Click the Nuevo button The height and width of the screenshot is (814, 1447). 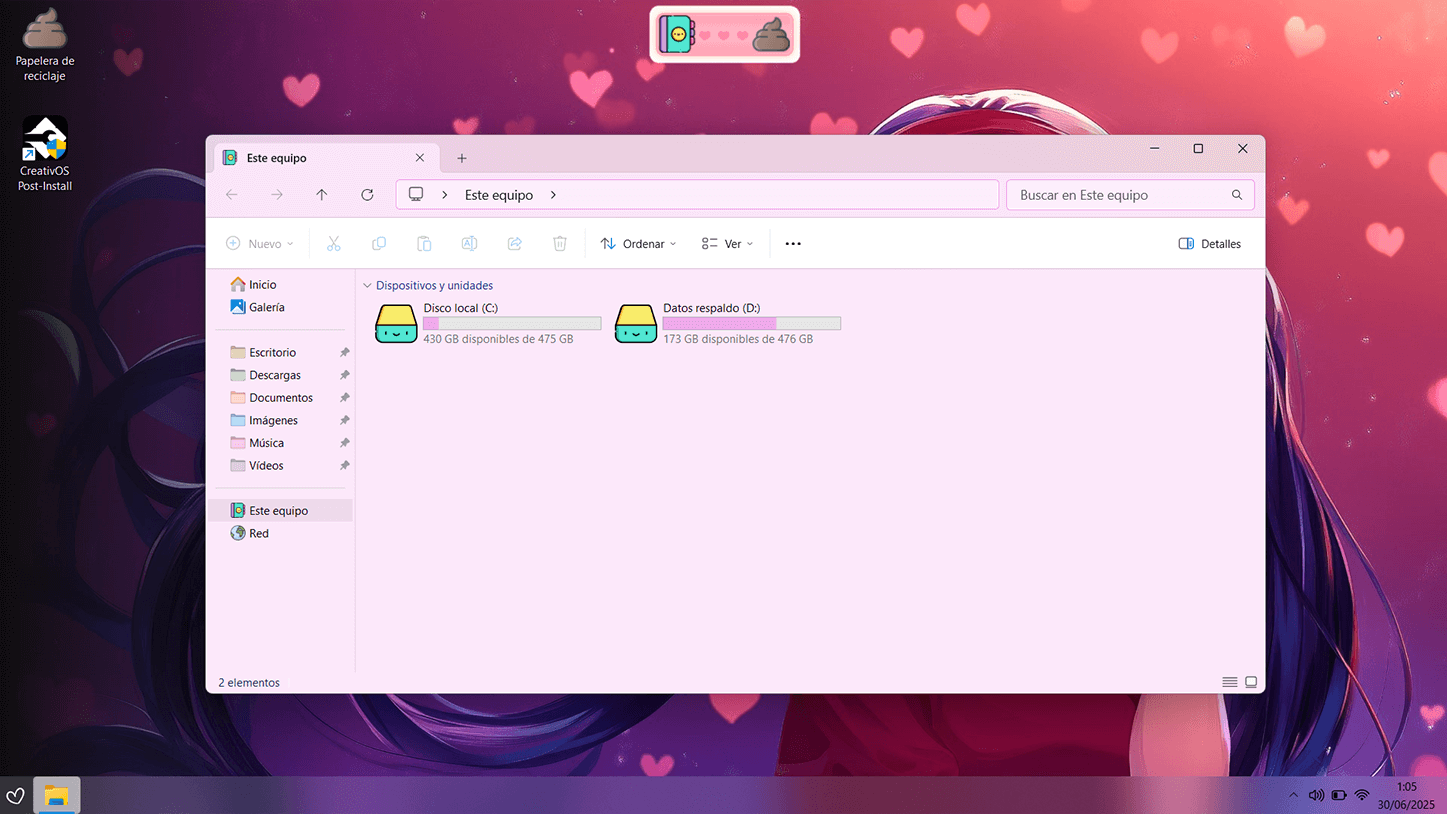pos(259,244)
